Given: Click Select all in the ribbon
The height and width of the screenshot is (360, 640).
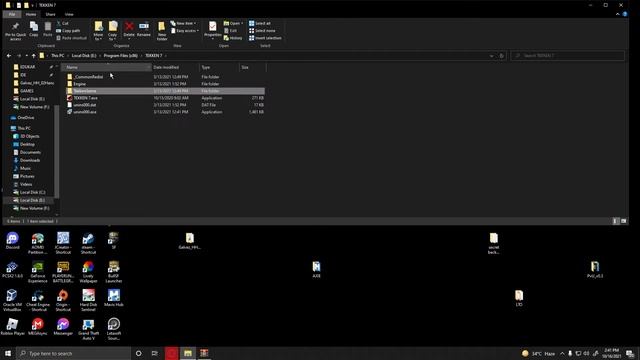Looking at the screenshot, I should click(260, 23).
